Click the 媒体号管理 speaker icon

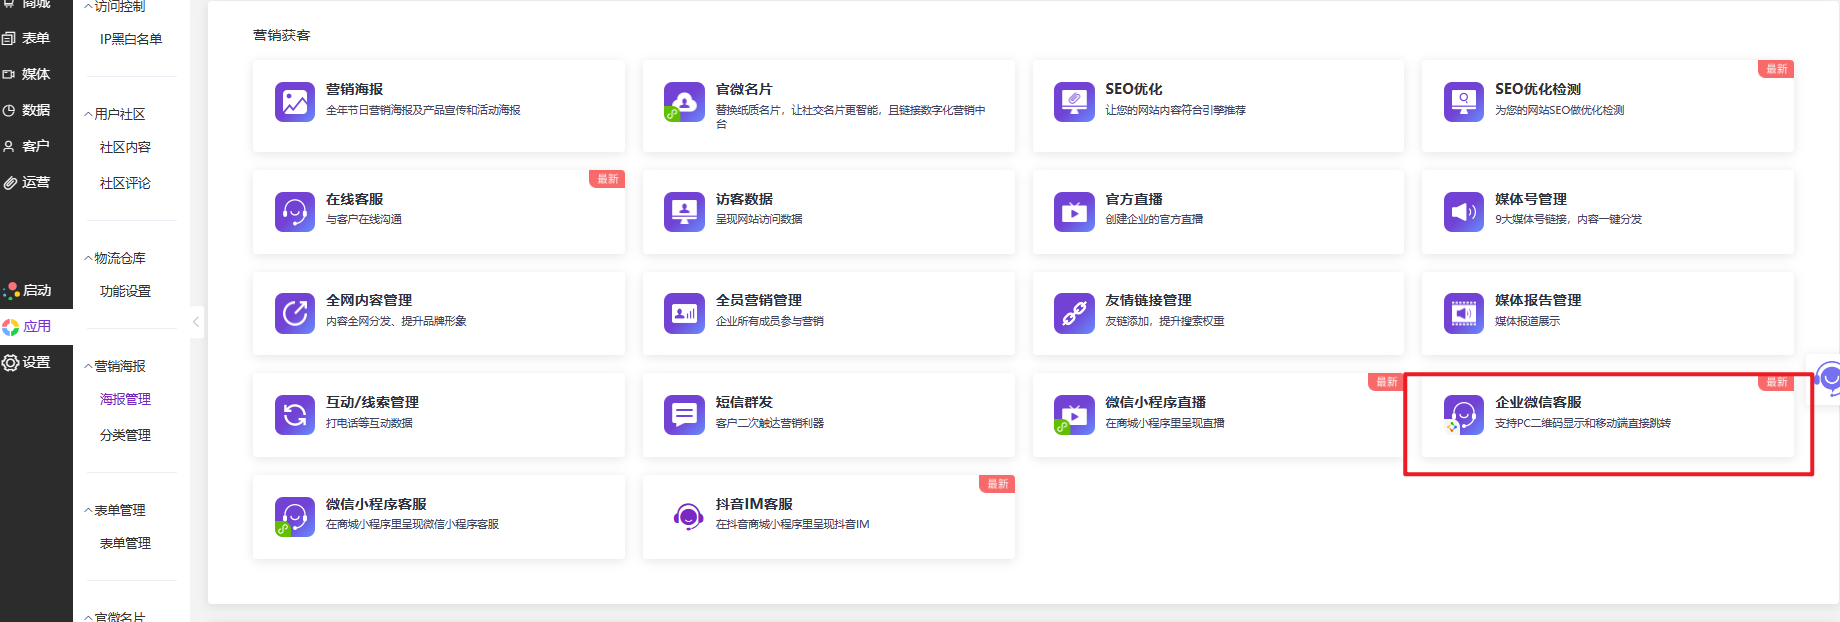click(x=1463, y=212)
